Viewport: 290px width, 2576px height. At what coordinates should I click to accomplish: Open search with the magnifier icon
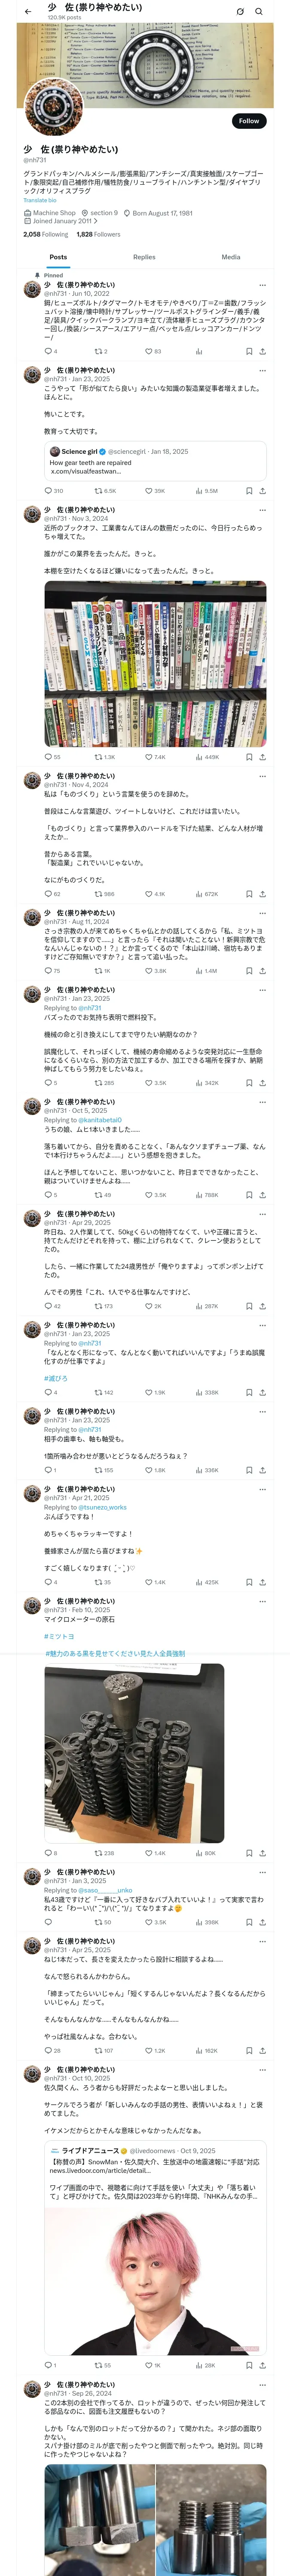pos(259,12)
